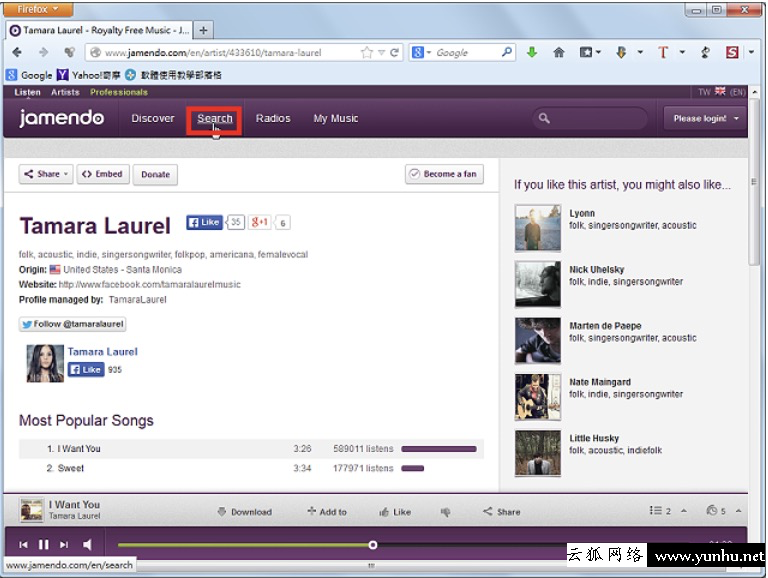This screenshot has width=768, height=578.
Task: Click Become a fan button
Action: click(444, 174)
